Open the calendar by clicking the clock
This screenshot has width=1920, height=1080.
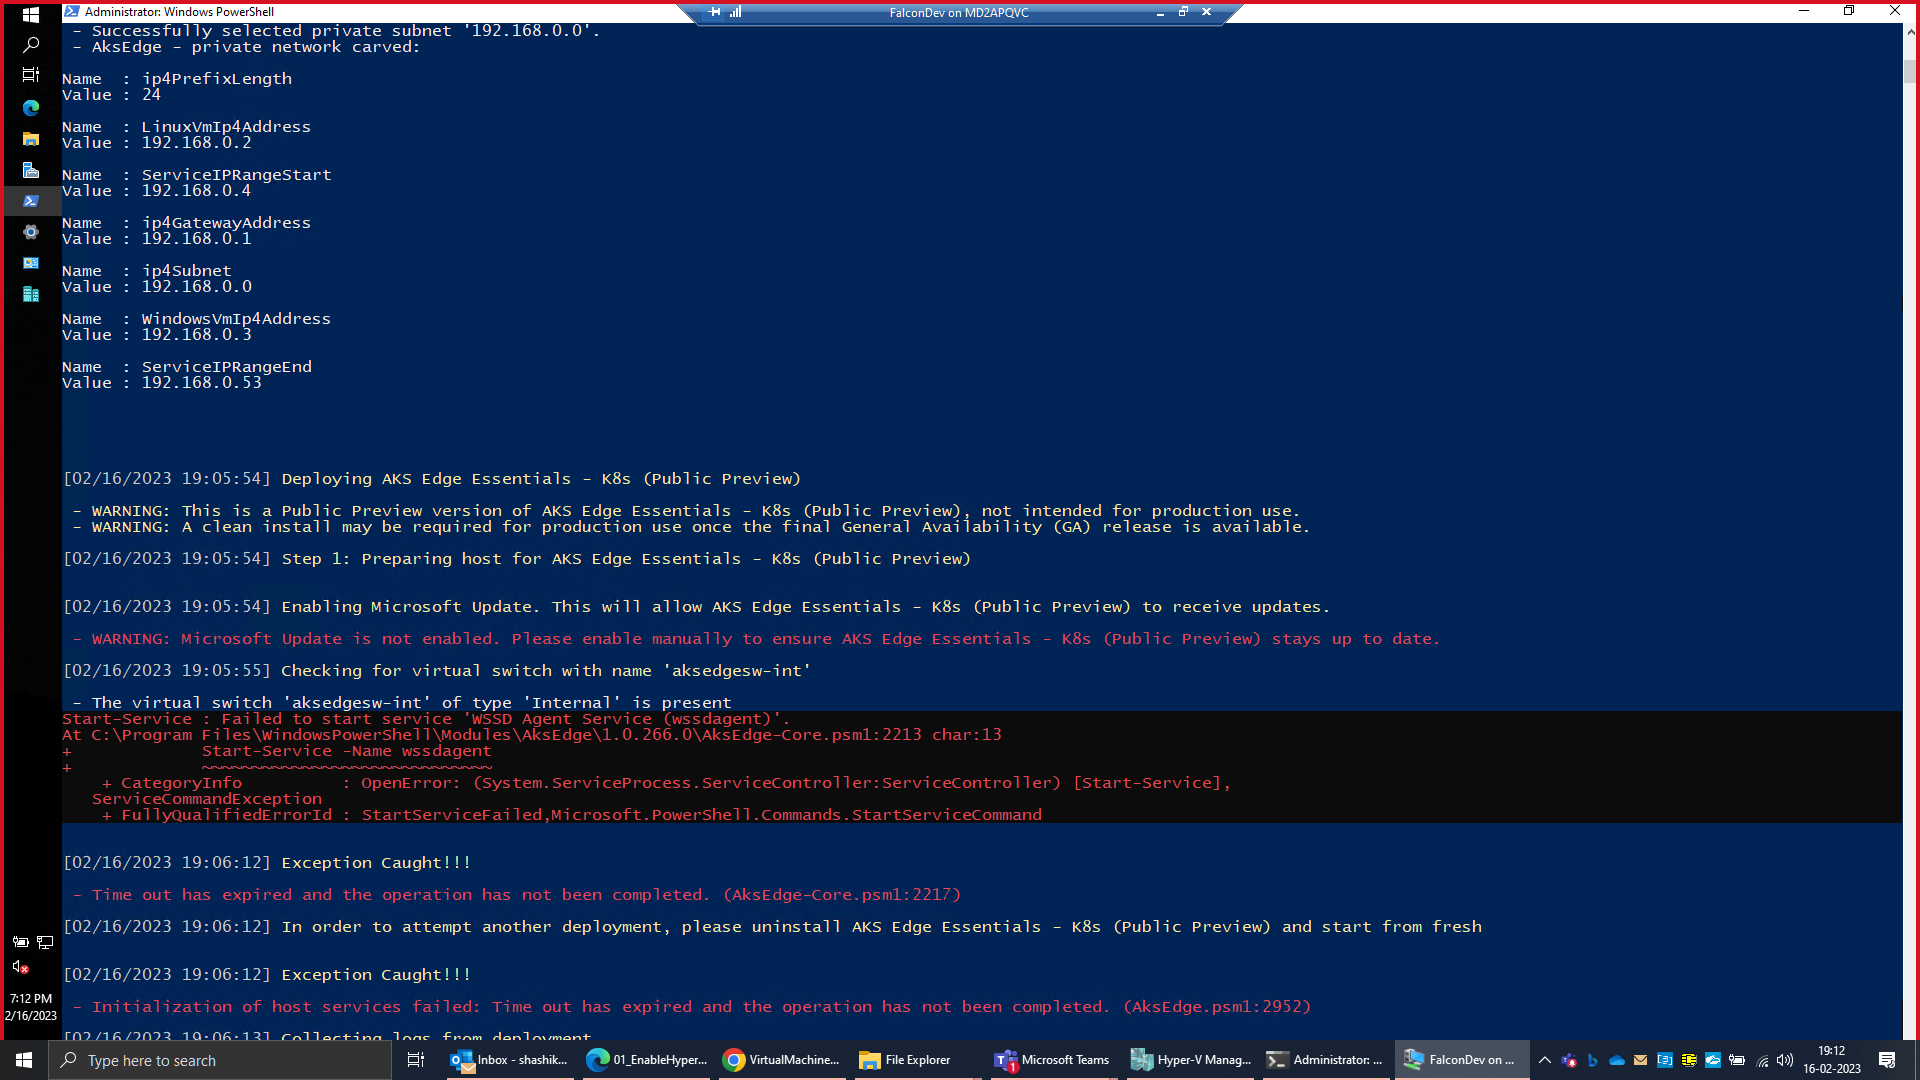[1830, 1060]
